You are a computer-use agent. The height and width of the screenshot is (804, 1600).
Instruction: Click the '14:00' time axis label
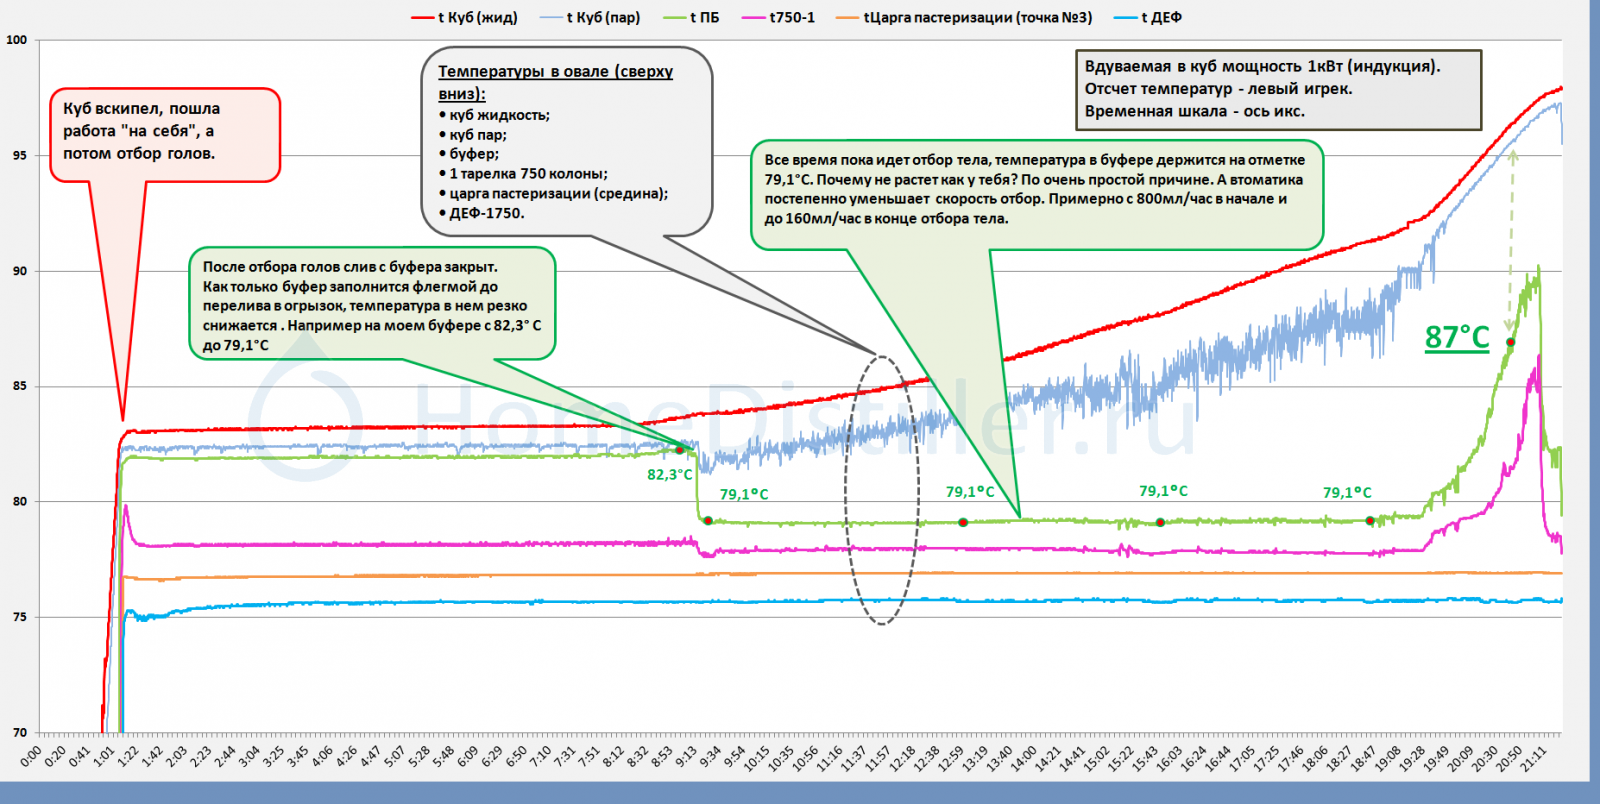[1023, 758]
